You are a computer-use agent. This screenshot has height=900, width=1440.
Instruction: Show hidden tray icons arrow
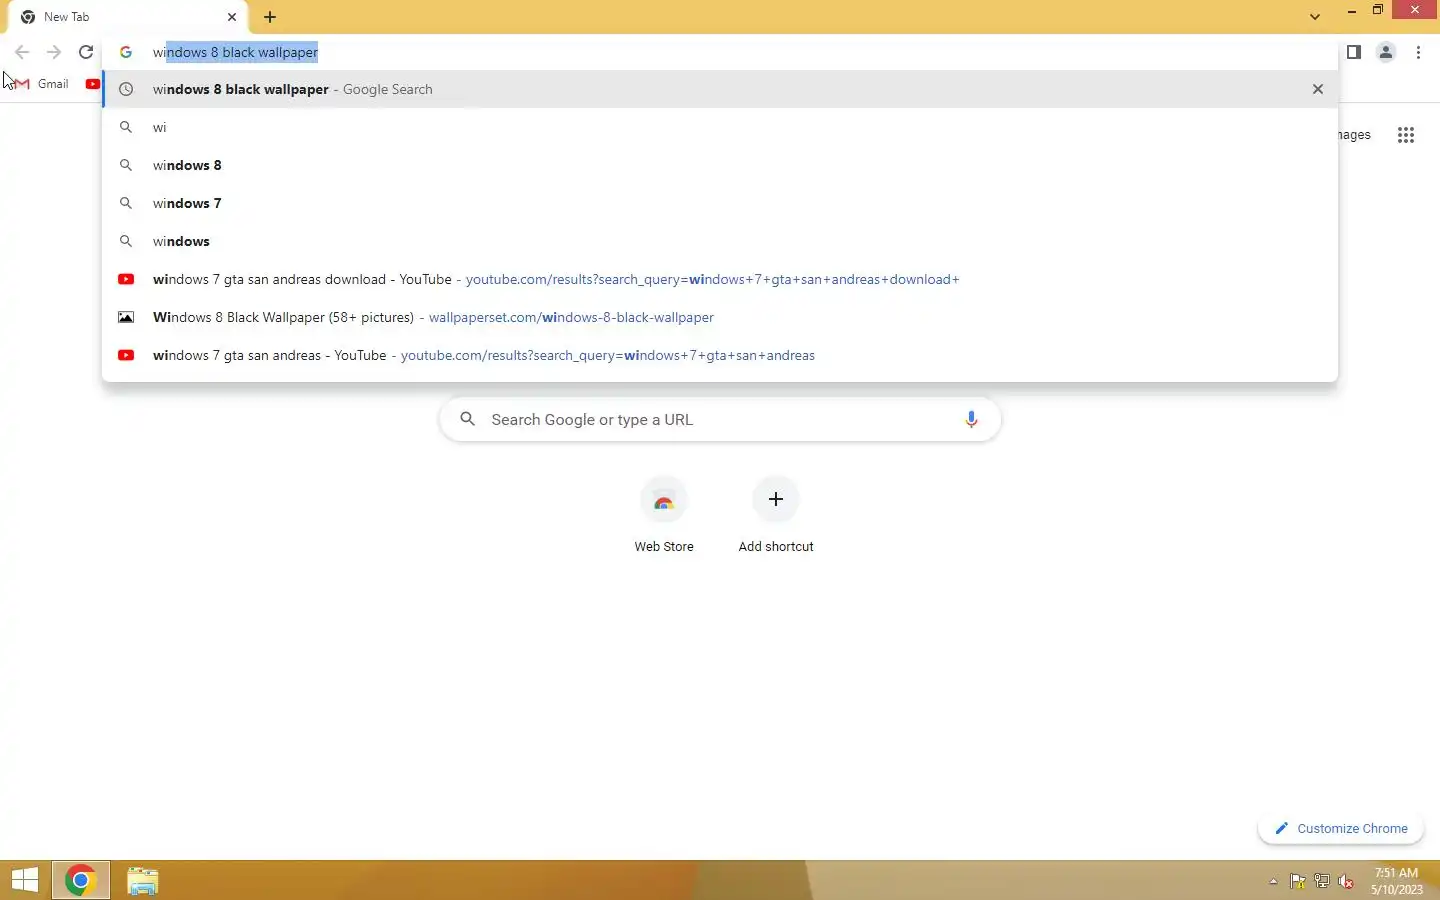[1273, 882]
